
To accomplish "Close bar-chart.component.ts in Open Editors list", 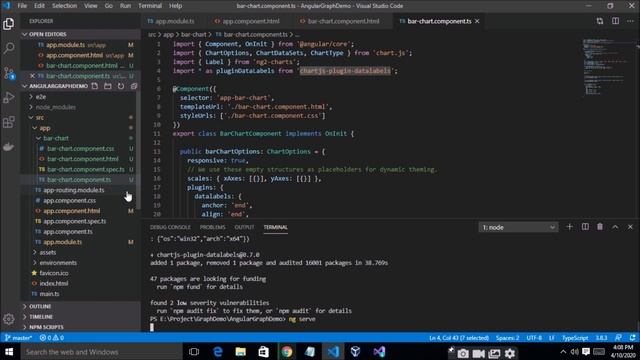I will tap(32, 76).
